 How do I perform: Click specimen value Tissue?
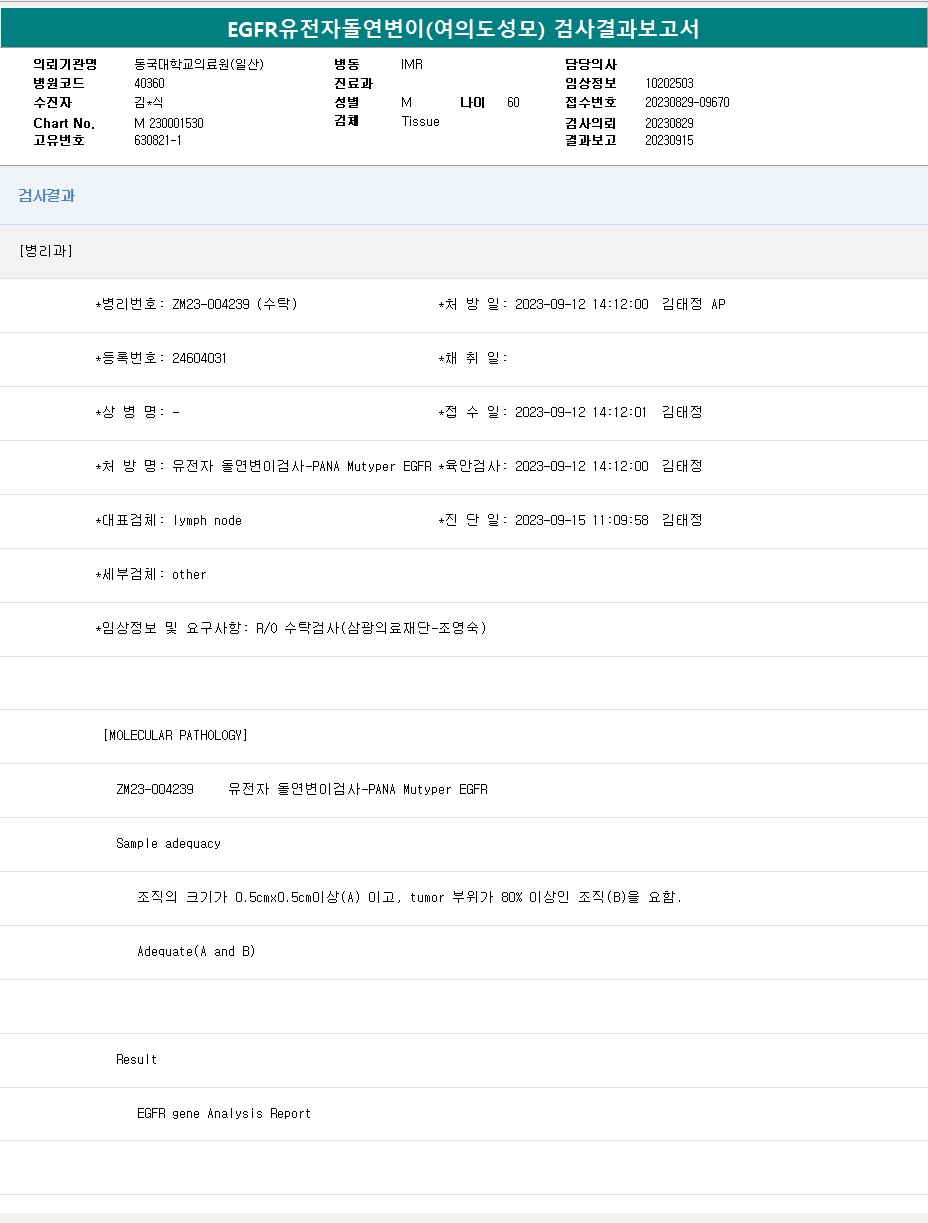tap(420, 121)
